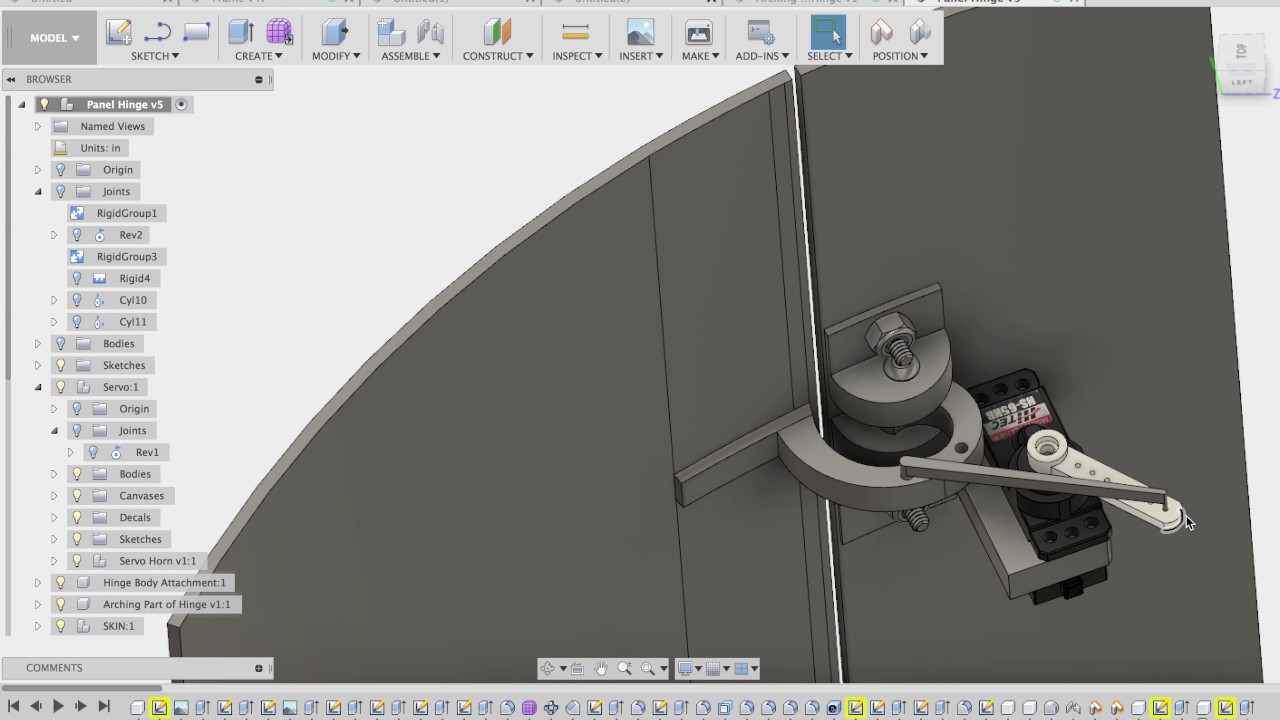1280x720 pixels.
Task: Select the Orbit navigation tool
Action: pyautogui.click(x=548, y=668)
